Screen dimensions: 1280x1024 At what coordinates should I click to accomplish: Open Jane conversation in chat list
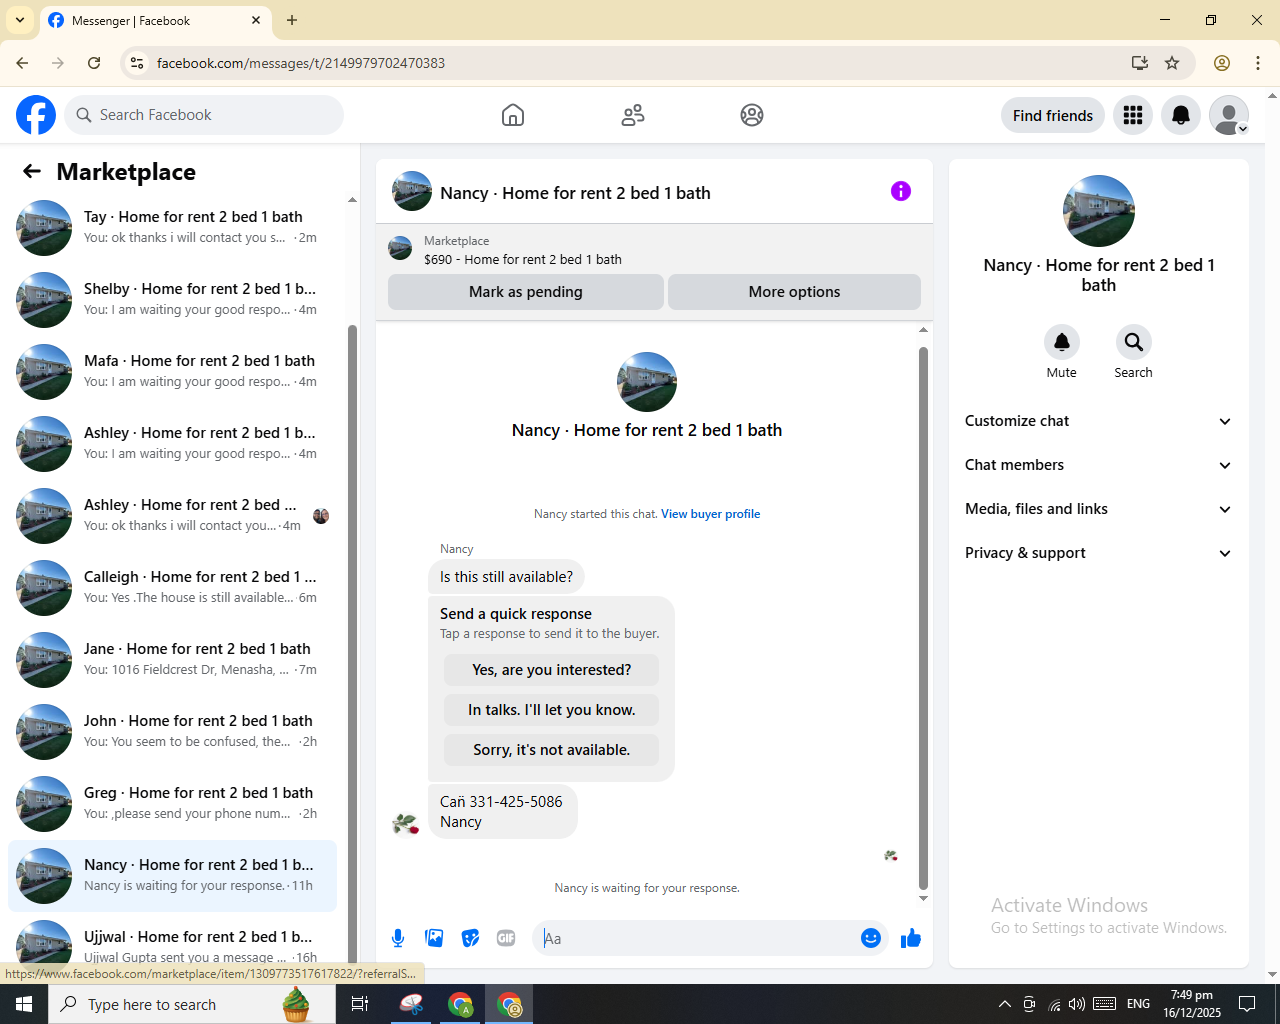(x=172, y=660)
